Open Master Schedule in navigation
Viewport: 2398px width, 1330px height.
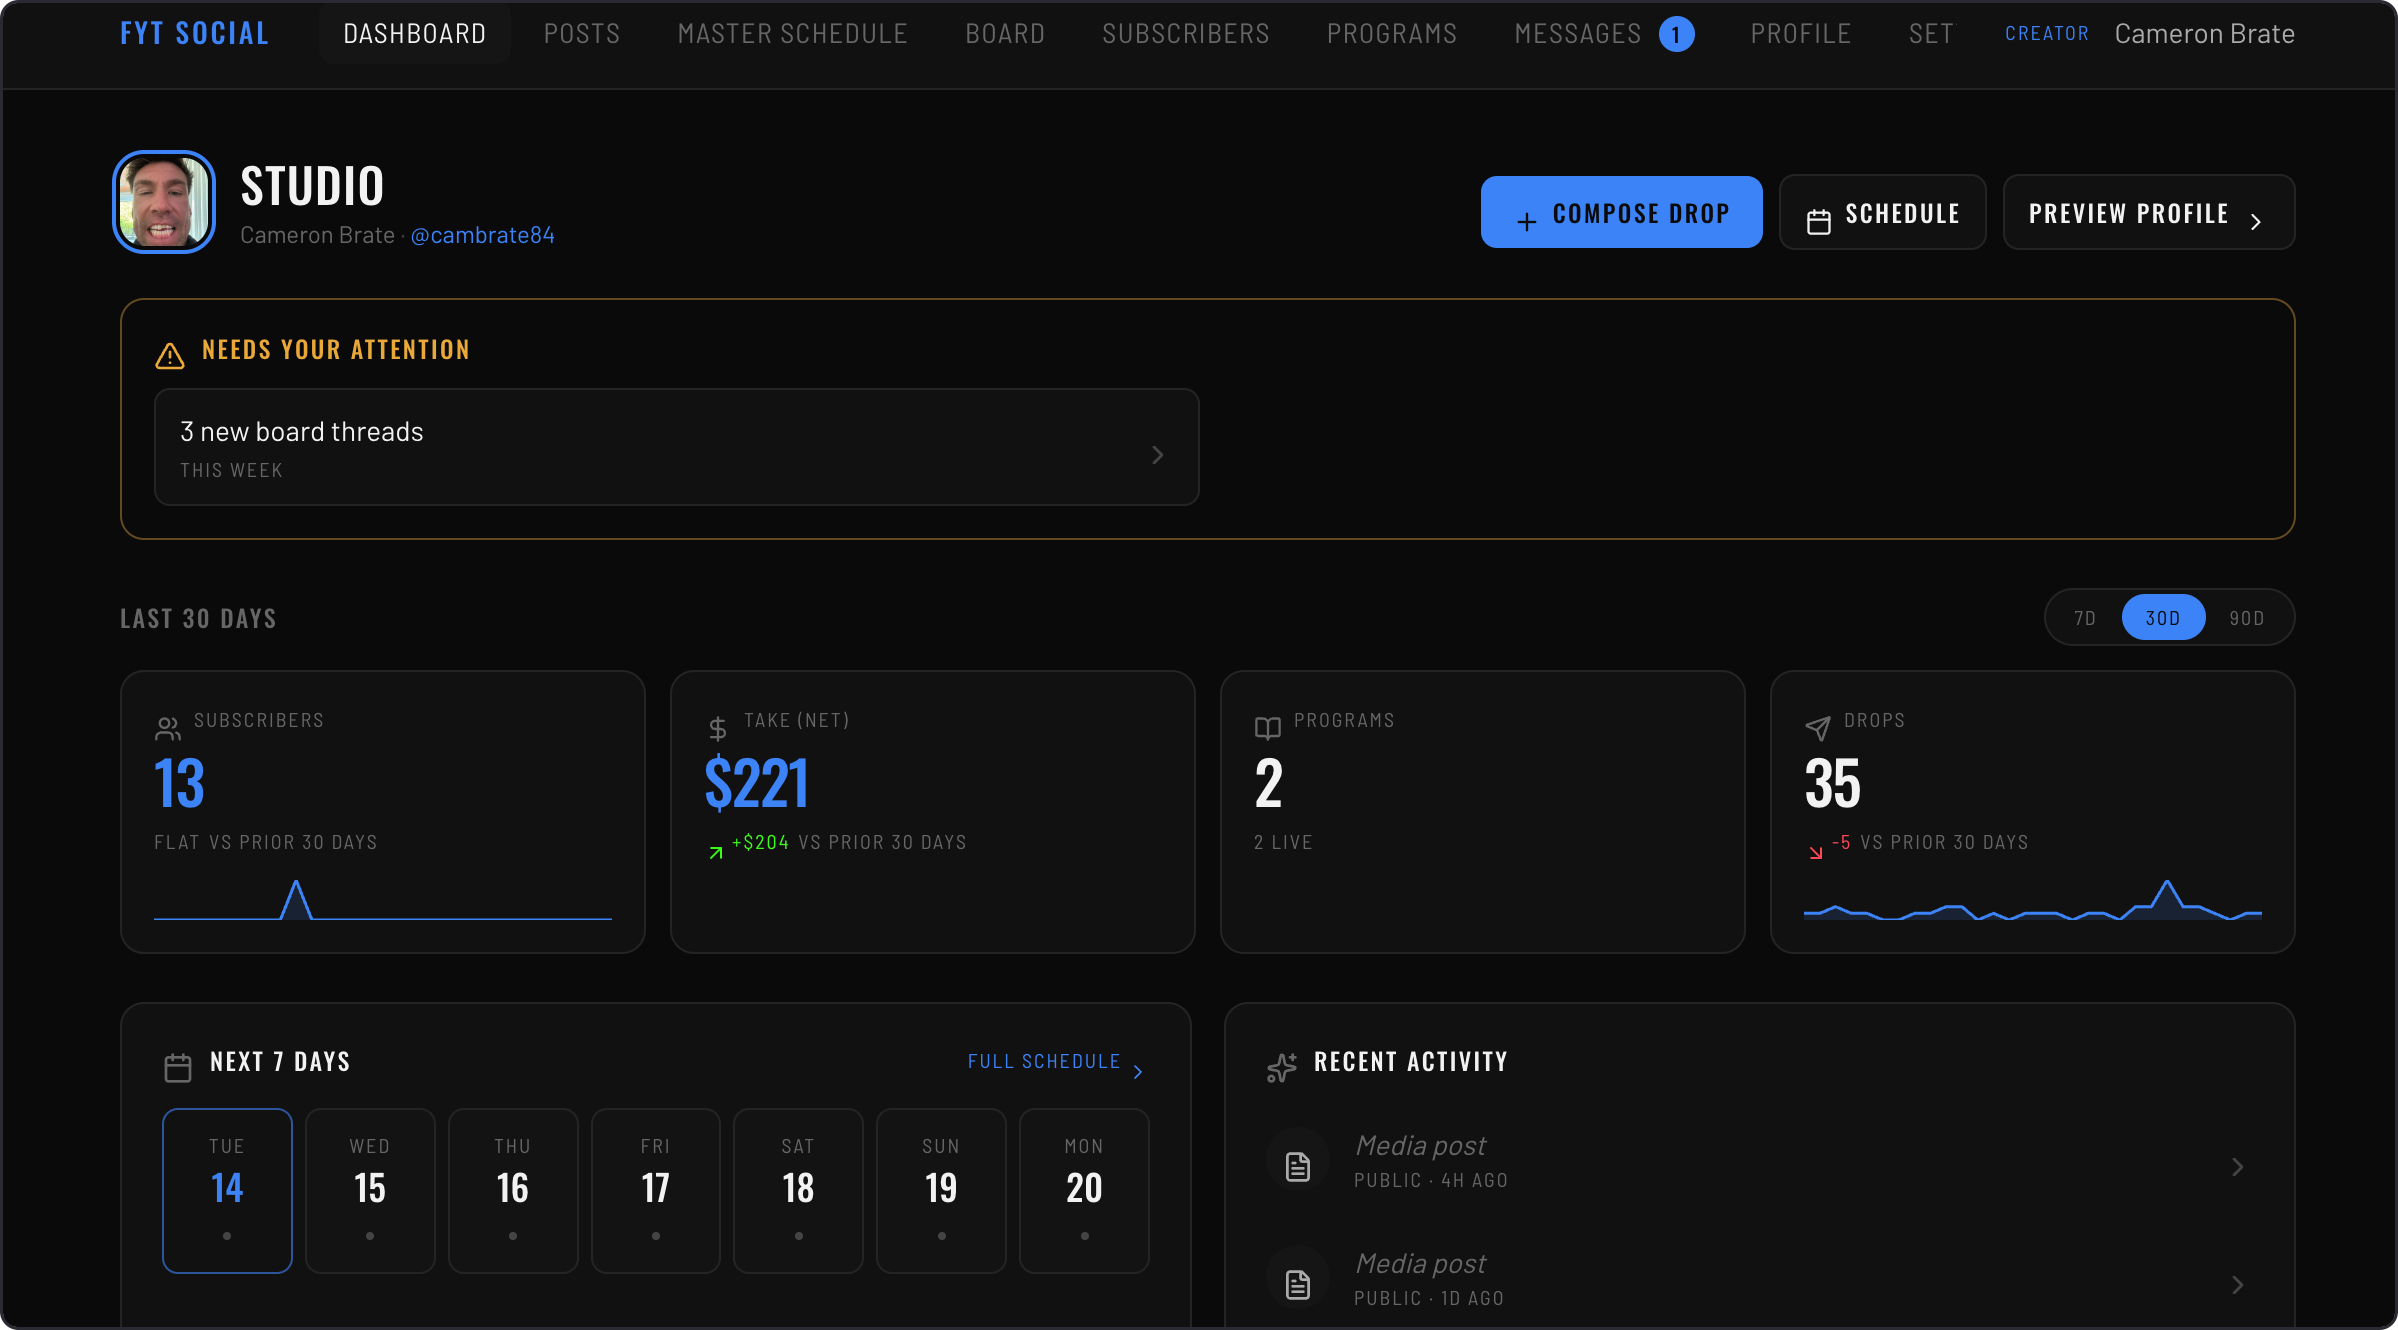coord(792,34)
